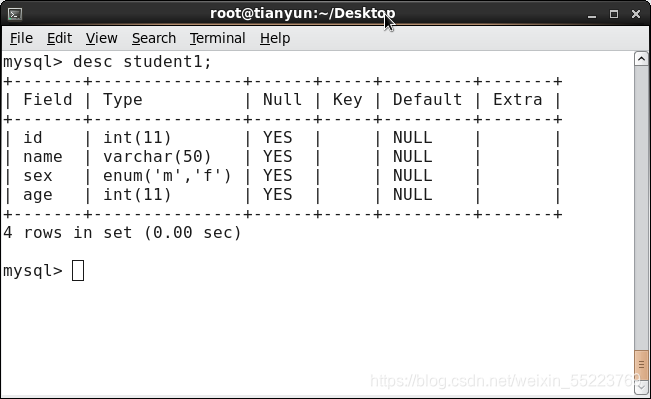The width and height of the screenshot is (651, 399).
Task: Open the View menu
Action: [x=101, y=38]
